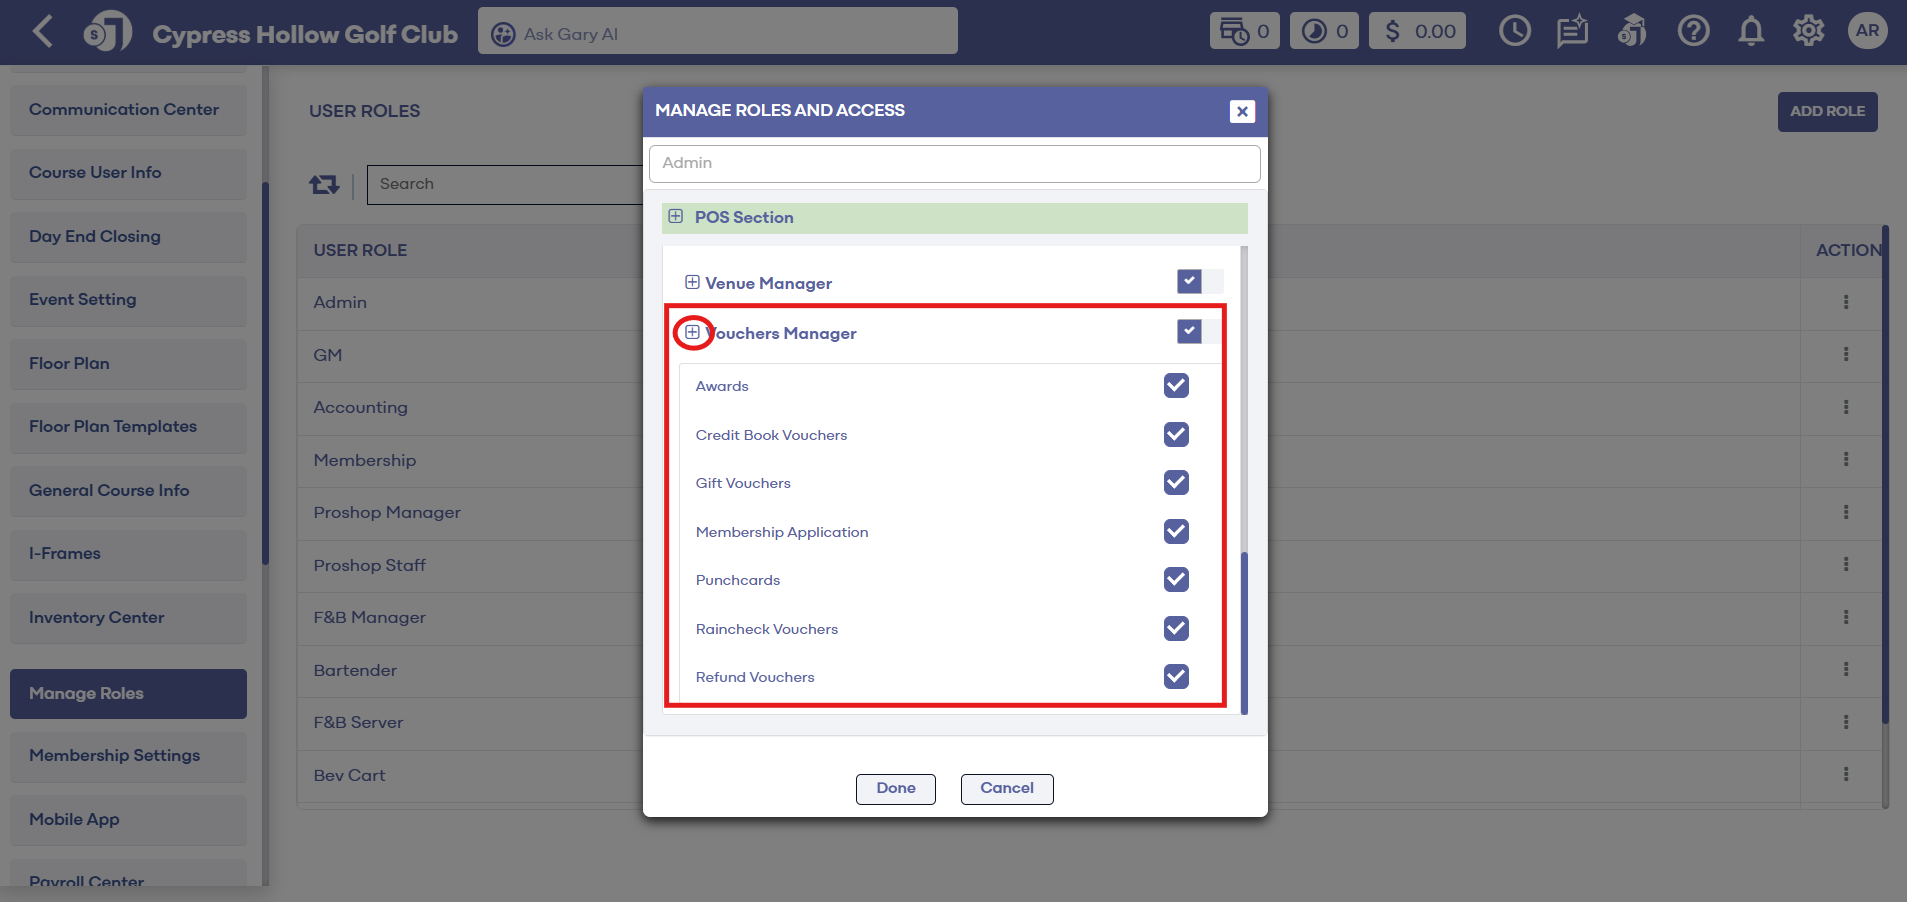1907x902 pixels.
Task: Expand the POS Section group
Action: [x=676, y=217]
